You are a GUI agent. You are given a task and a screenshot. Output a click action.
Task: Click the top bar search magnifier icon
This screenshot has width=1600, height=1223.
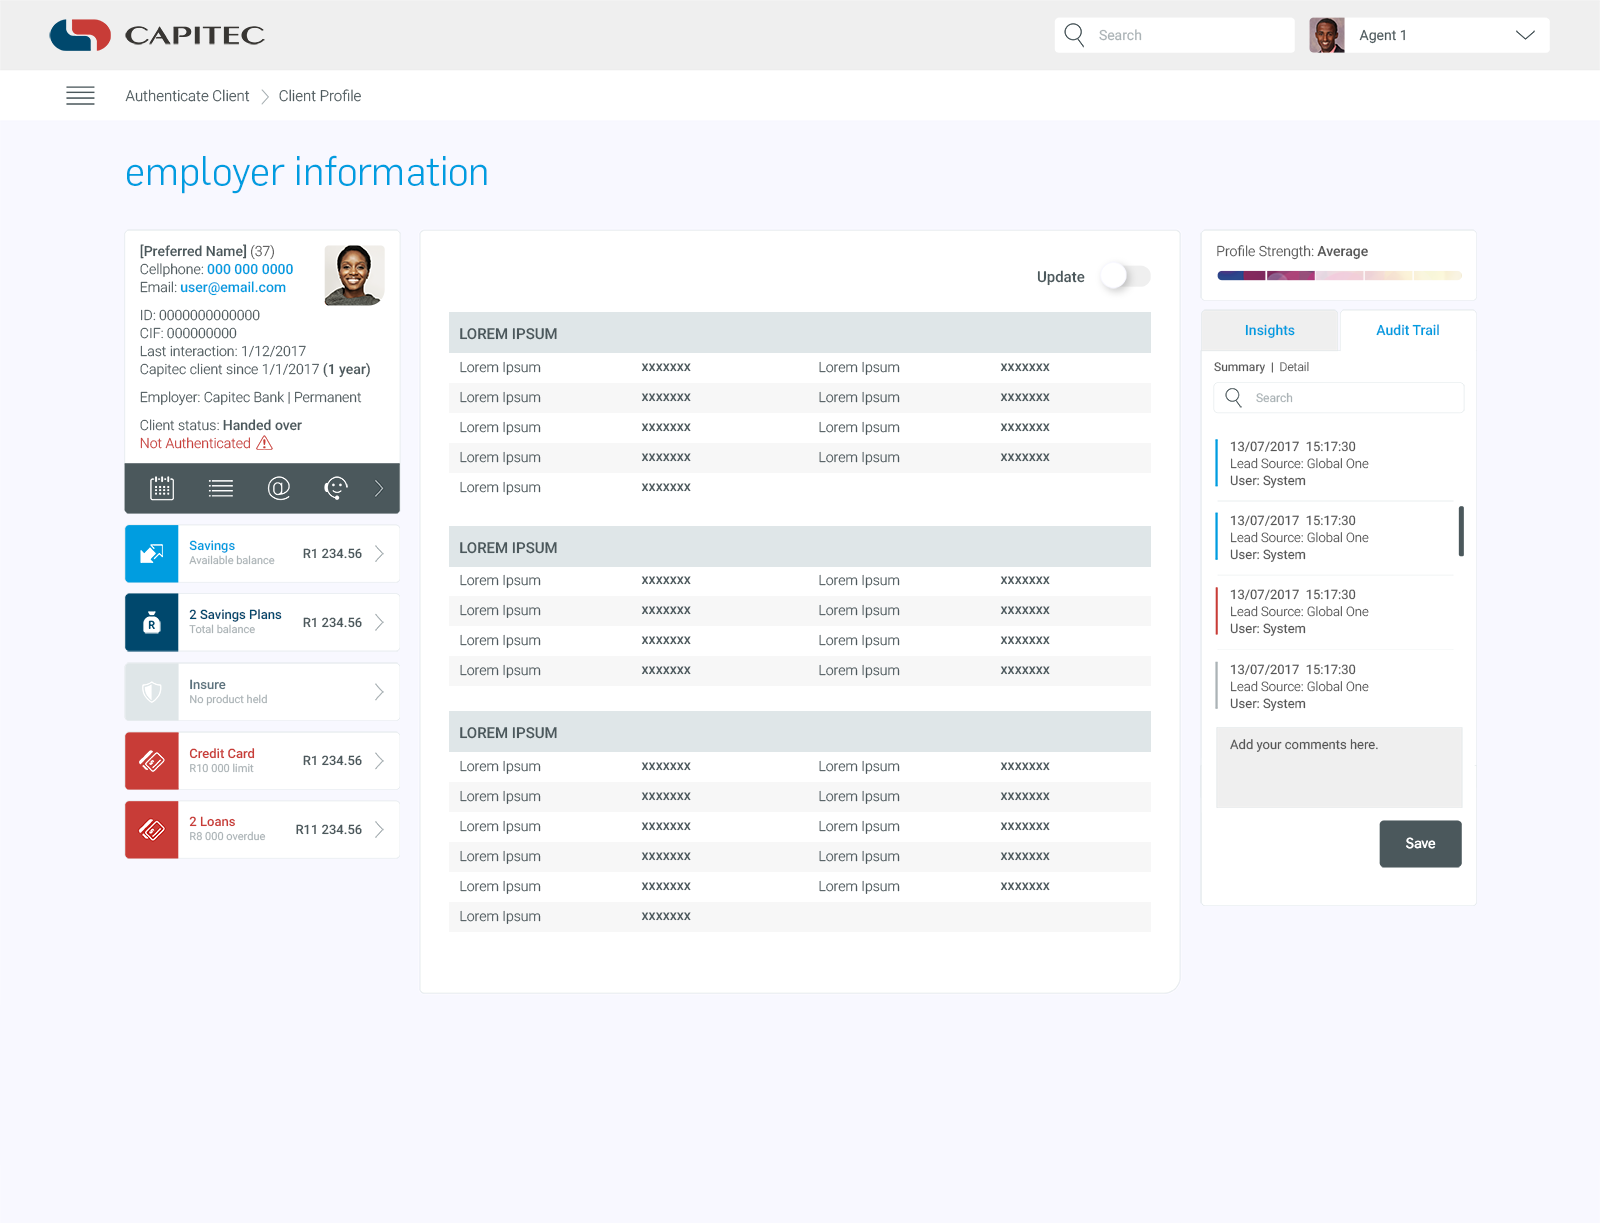1074,35
